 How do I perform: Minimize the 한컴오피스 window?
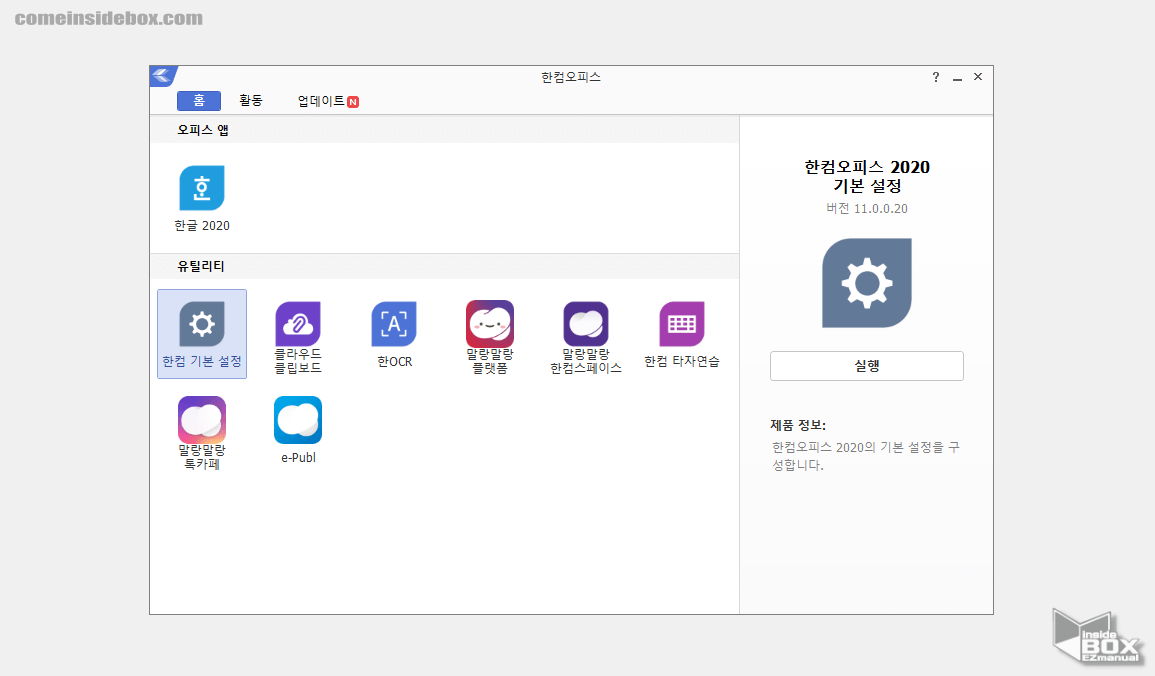click(x=957, y=77)
